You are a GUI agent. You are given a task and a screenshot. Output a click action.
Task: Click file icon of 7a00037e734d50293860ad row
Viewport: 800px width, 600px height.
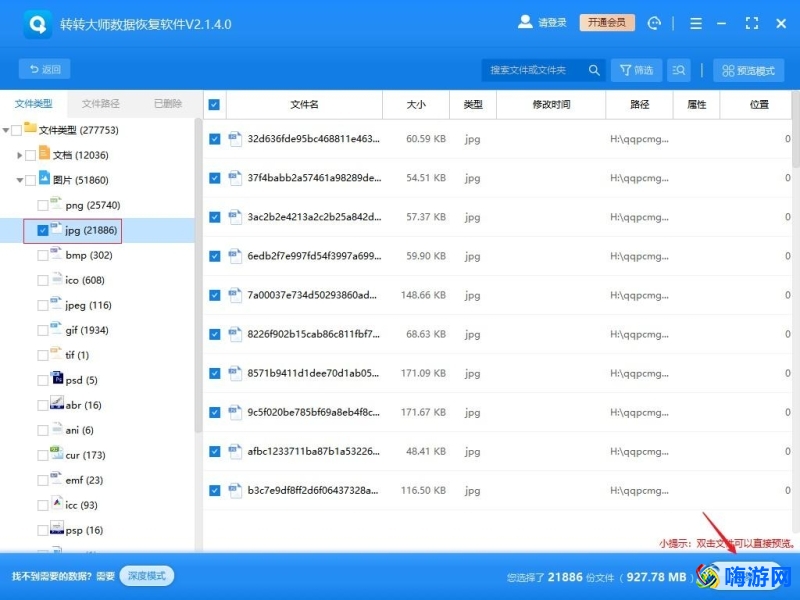pyautogui.click(x=235, y=295)
